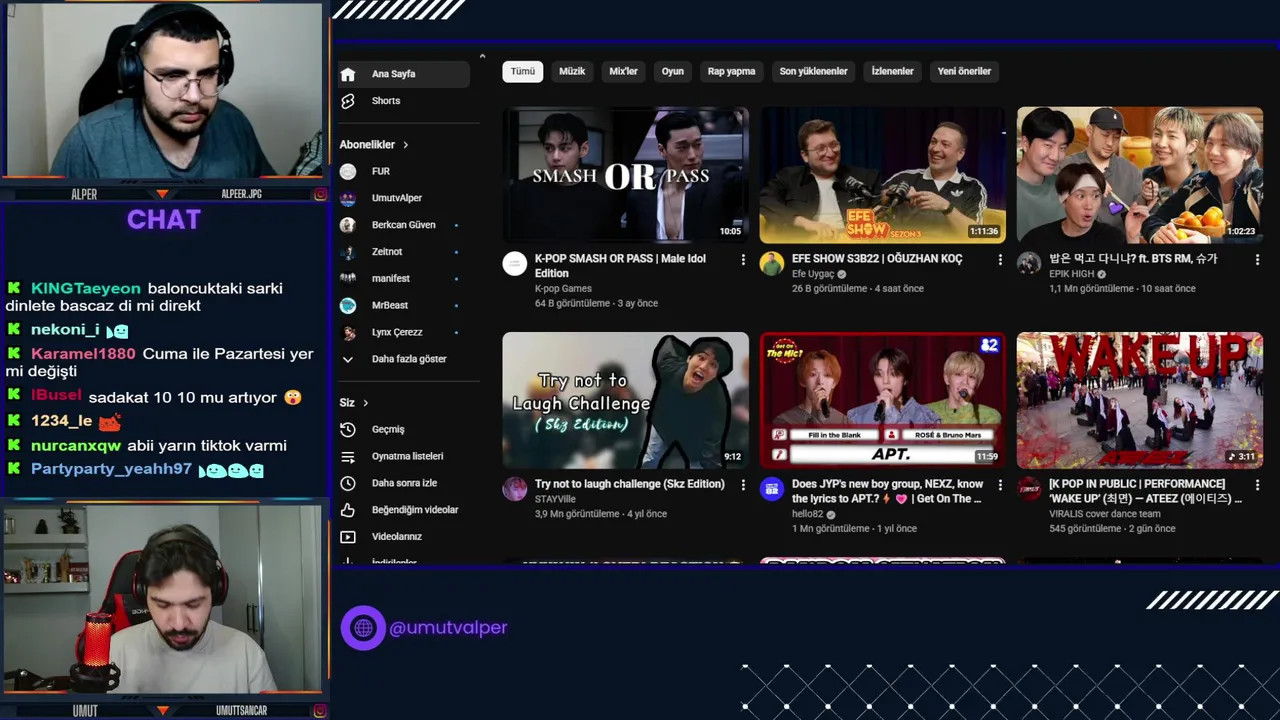Play the EFE SHOW thumbnail
The width and height of the screenshot is (1280, 720).
tap(882, 175)
